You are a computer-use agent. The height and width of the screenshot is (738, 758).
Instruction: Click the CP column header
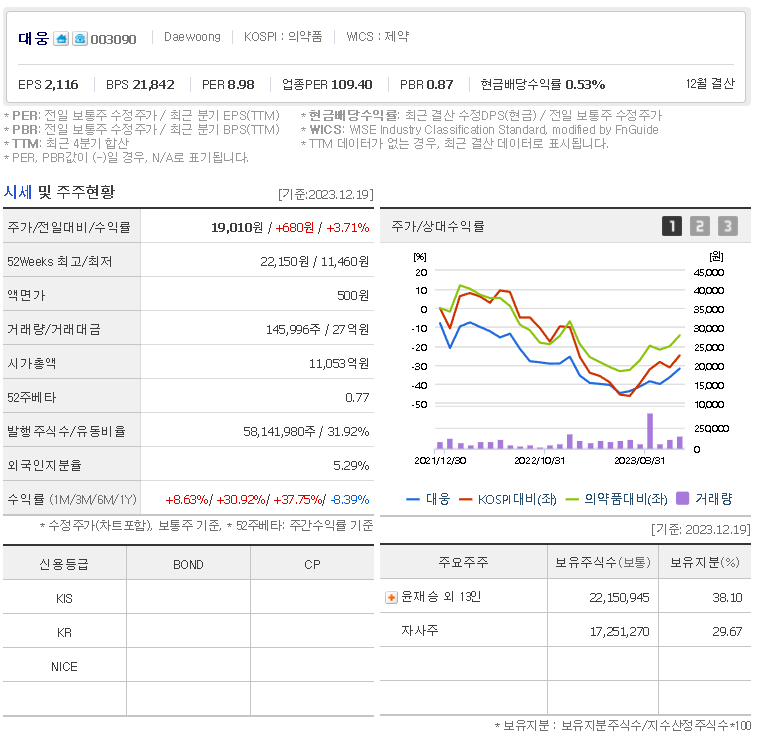[x=312, y=564]
